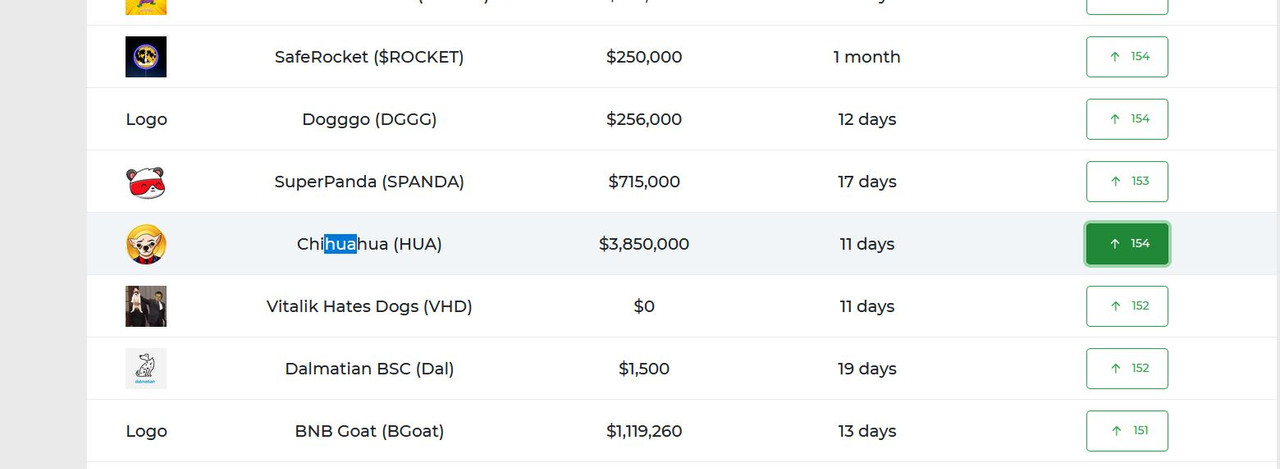This screenshot has width=1280, height=469.
Task: Click the green Chihuahua vote button
Action: (1127, 244)
